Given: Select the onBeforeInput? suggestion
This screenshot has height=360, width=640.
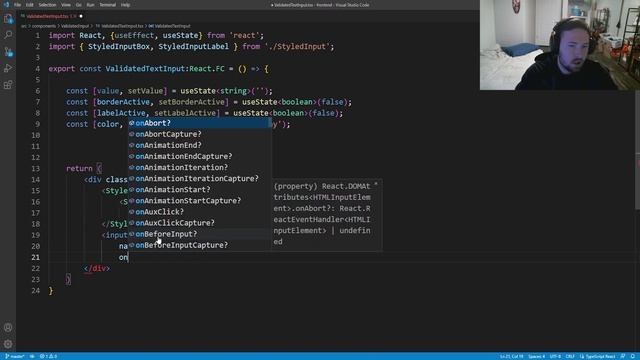Looking at the screenshot, I should pyautogui.click(x=200, y=234).
